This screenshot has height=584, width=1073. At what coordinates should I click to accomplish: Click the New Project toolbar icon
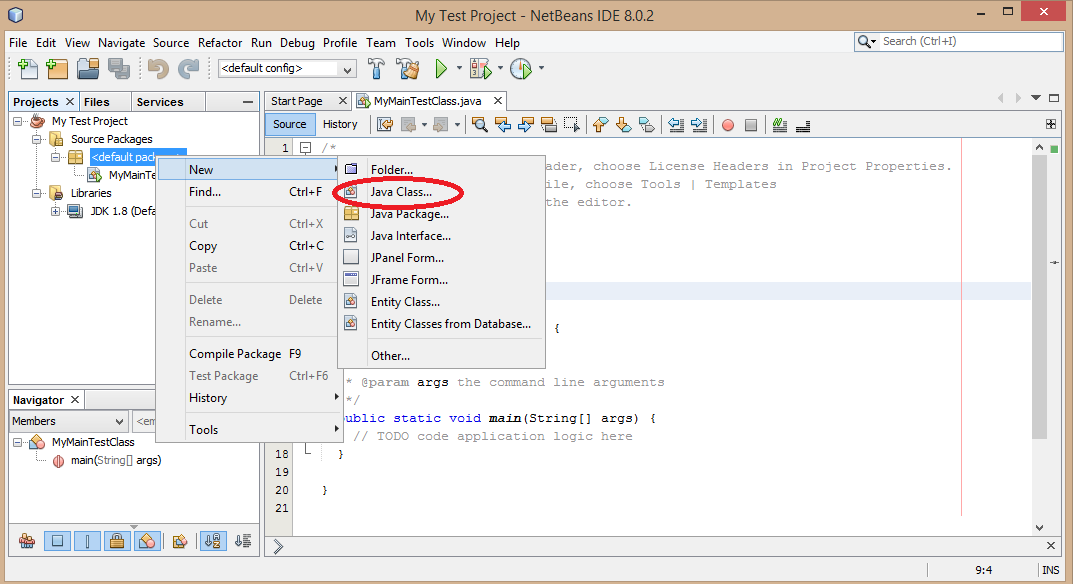coord(56,69)
